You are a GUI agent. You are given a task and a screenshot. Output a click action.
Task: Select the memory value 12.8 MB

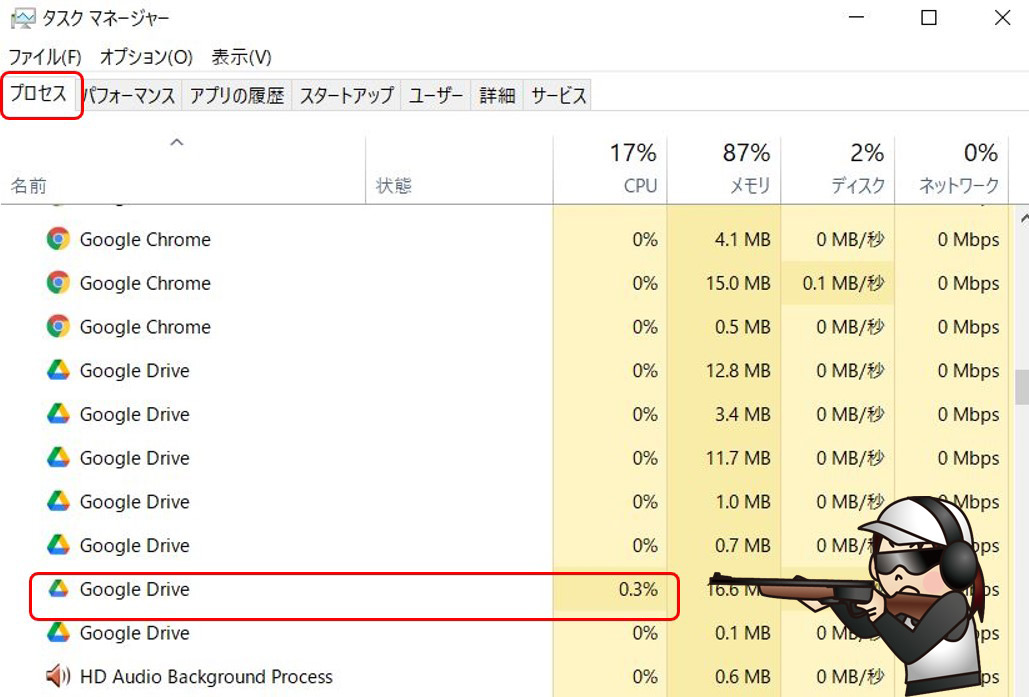click(x=738, y=371)
